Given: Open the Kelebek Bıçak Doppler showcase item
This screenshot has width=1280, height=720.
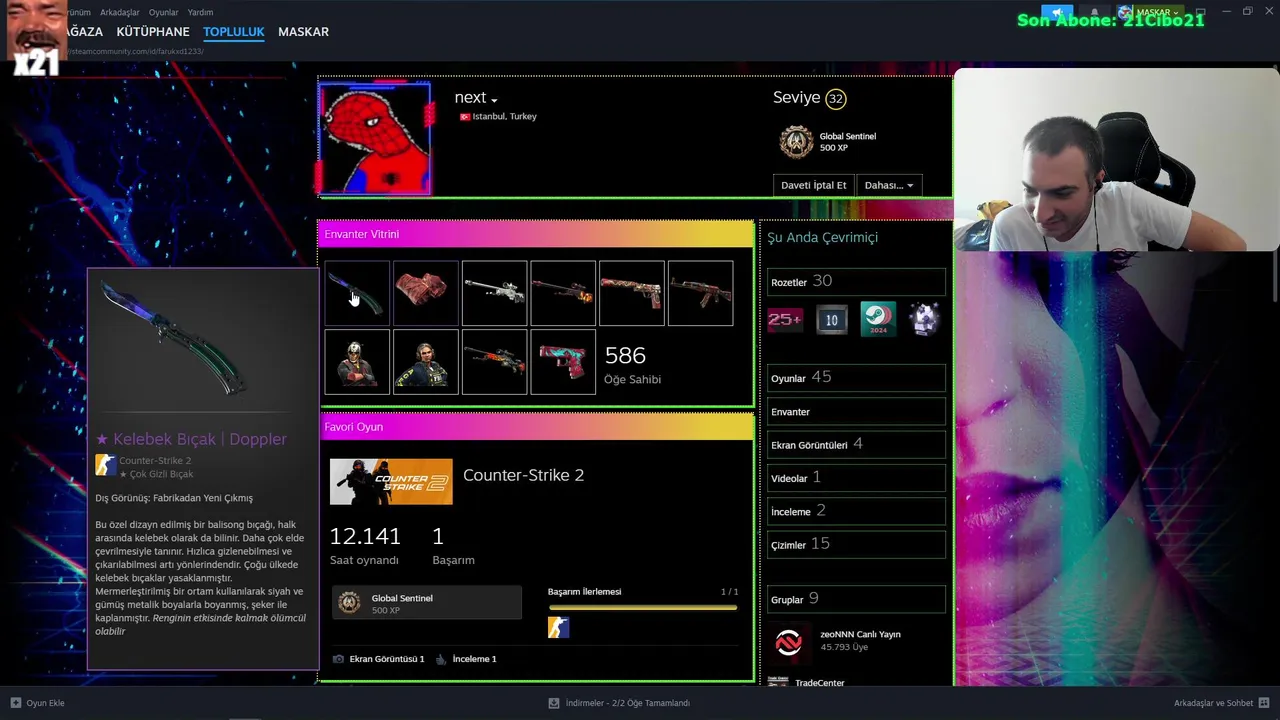Looking at the screenshot, I should coord(357,293).
